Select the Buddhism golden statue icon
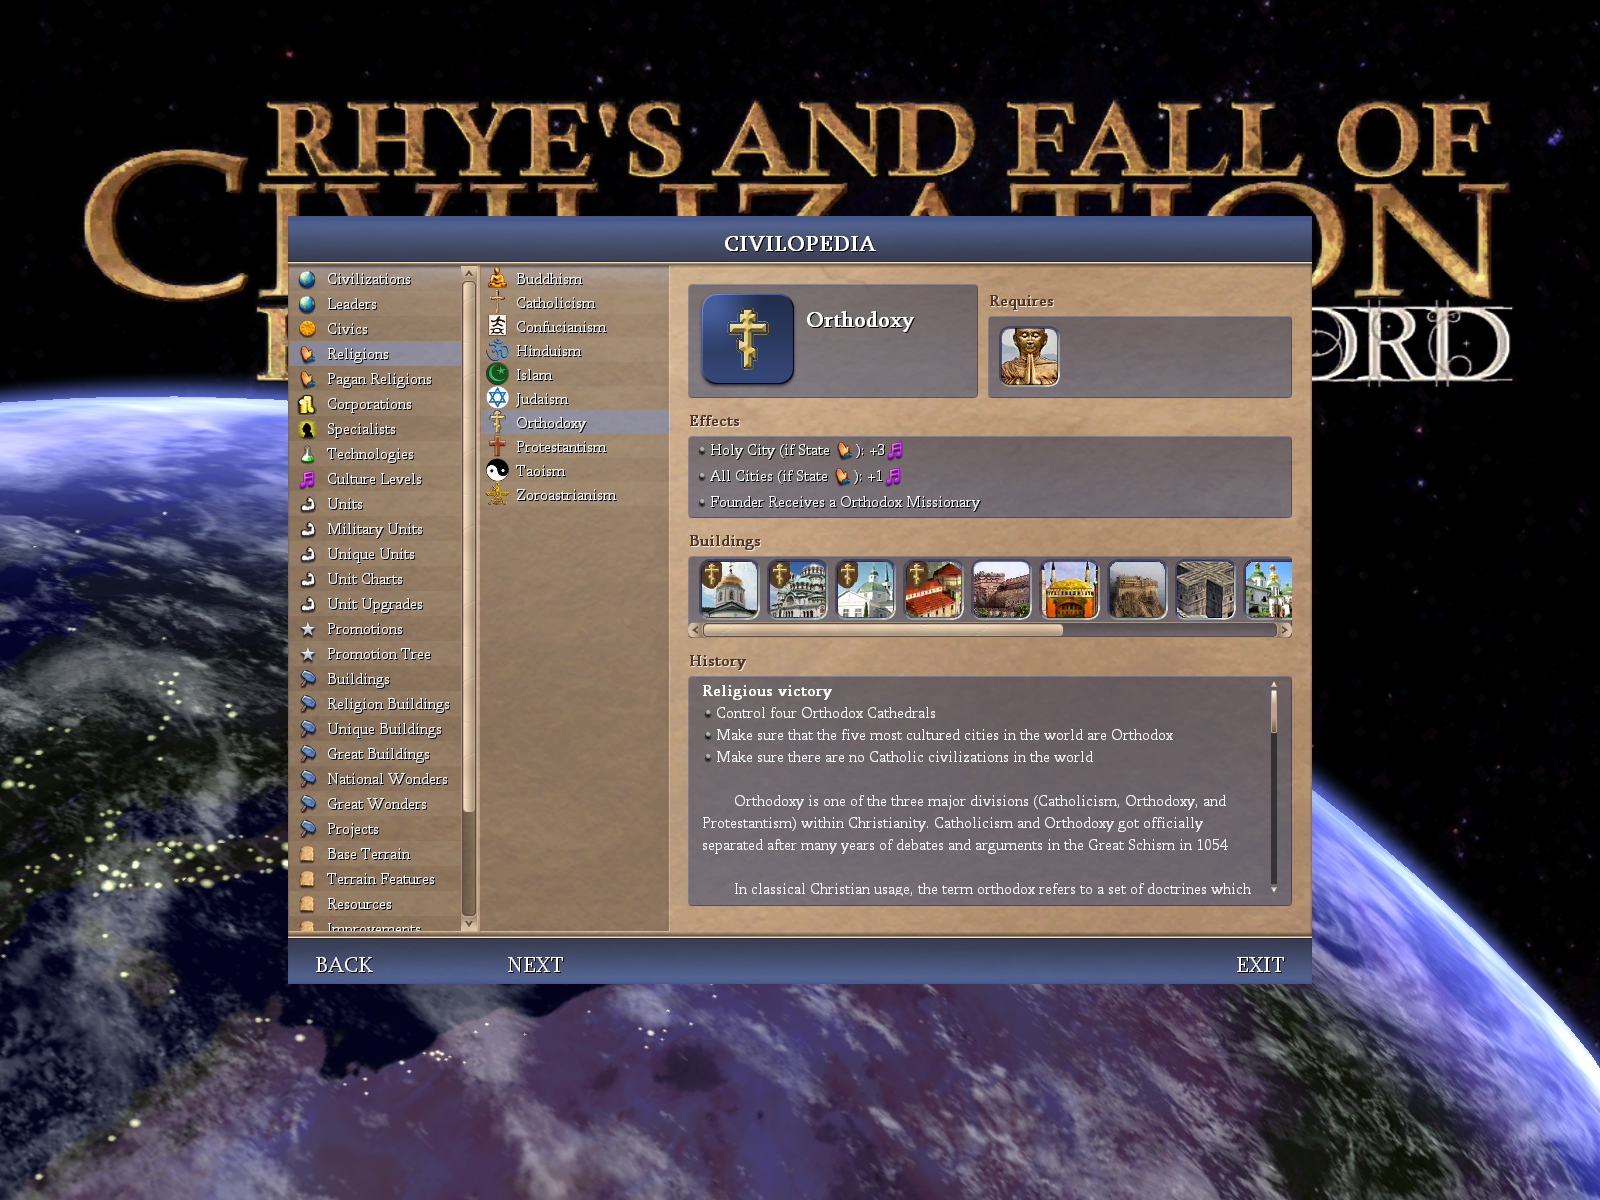Image resolution: width=1600 pixels, height=1200 pixels. [497, 279]
